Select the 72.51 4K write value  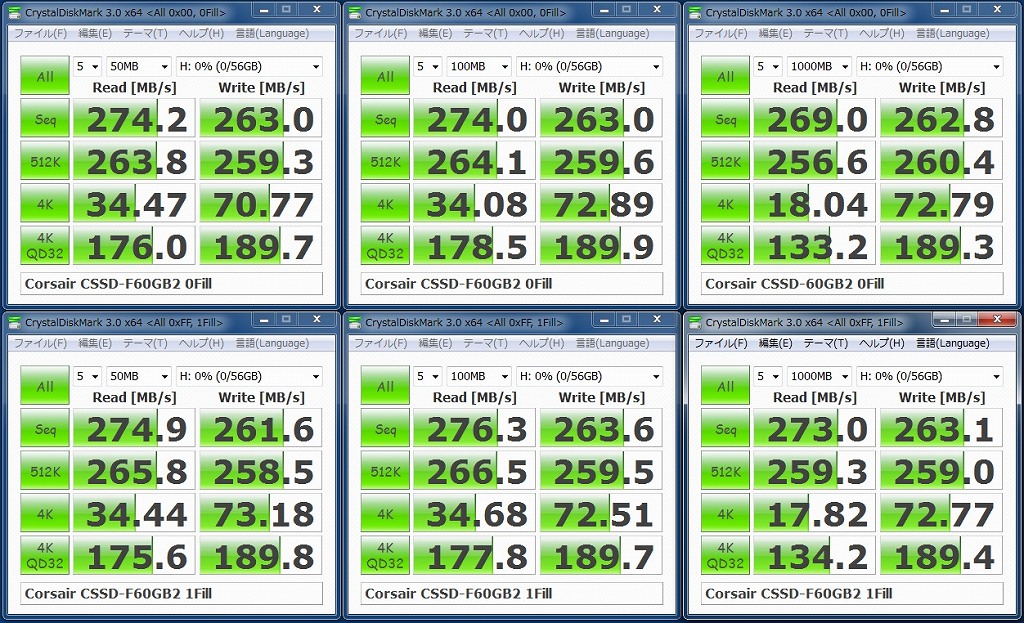[601, 513]
